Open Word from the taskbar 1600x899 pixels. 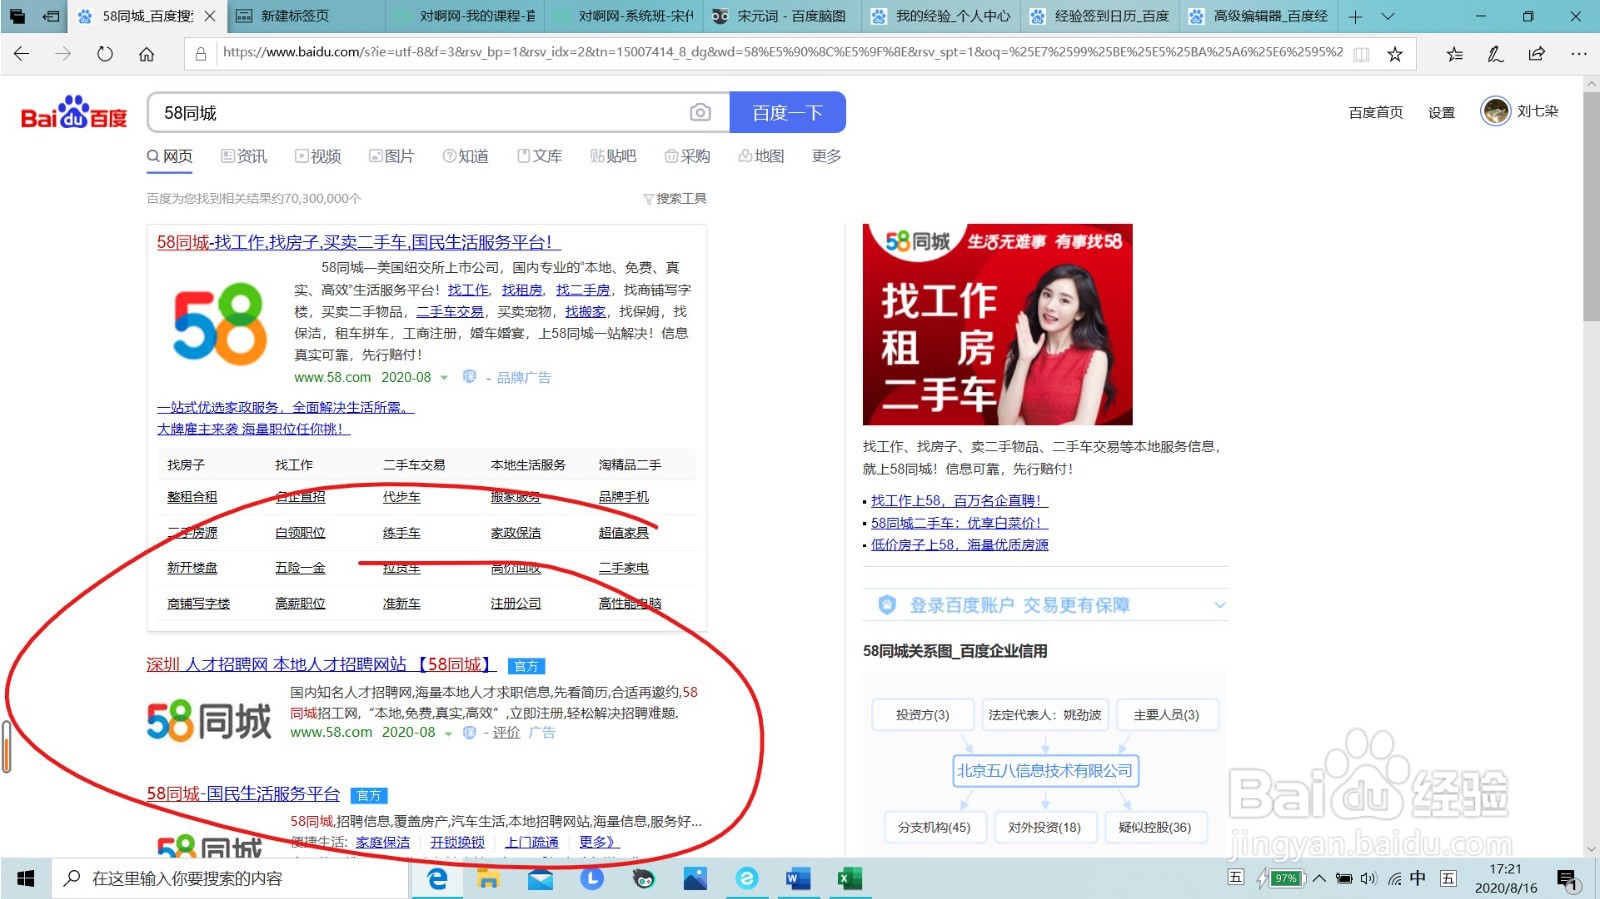click(797, 878)
